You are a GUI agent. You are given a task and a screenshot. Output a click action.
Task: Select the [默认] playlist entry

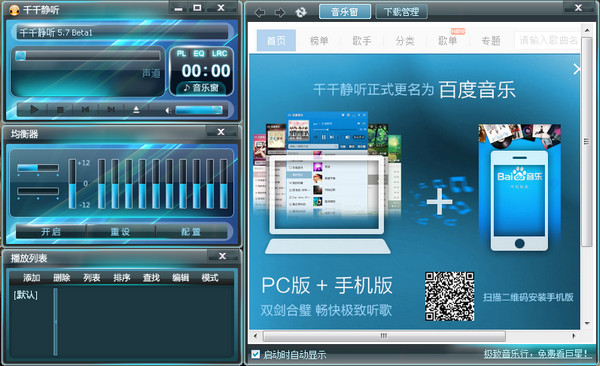pyautogui.click(x=26, y=295)
